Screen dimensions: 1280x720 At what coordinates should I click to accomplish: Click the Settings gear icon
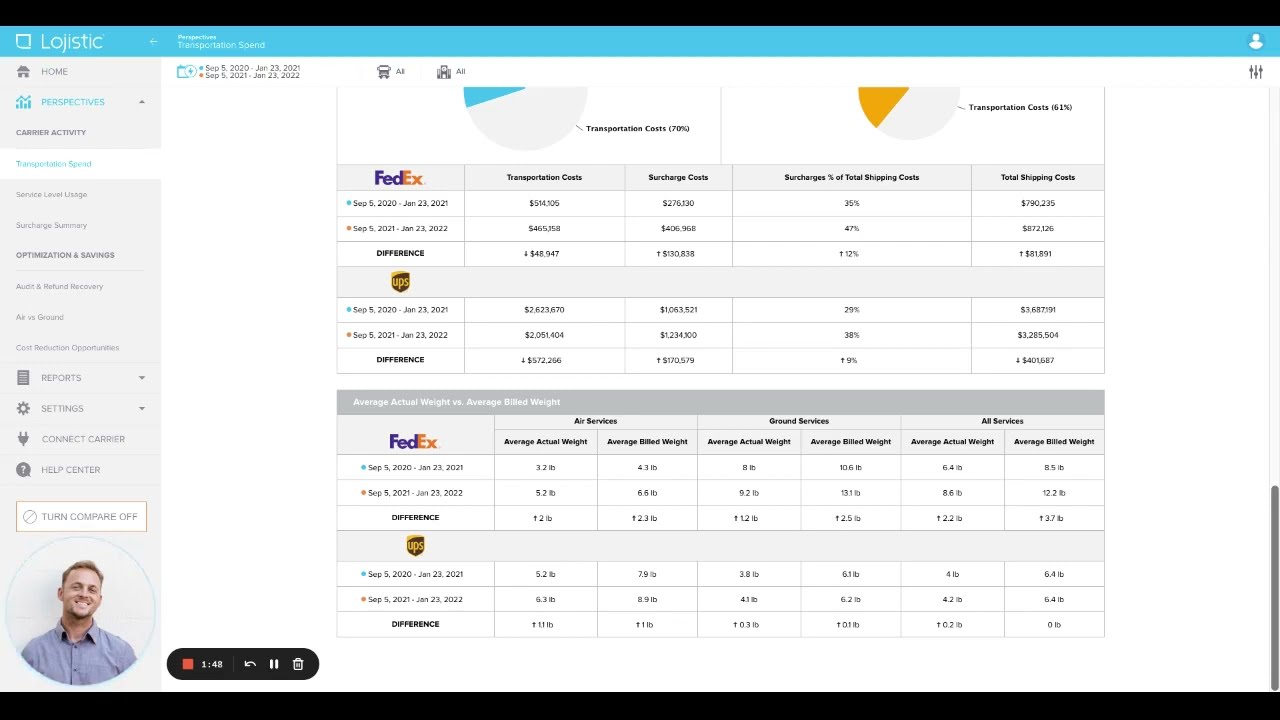23,408
